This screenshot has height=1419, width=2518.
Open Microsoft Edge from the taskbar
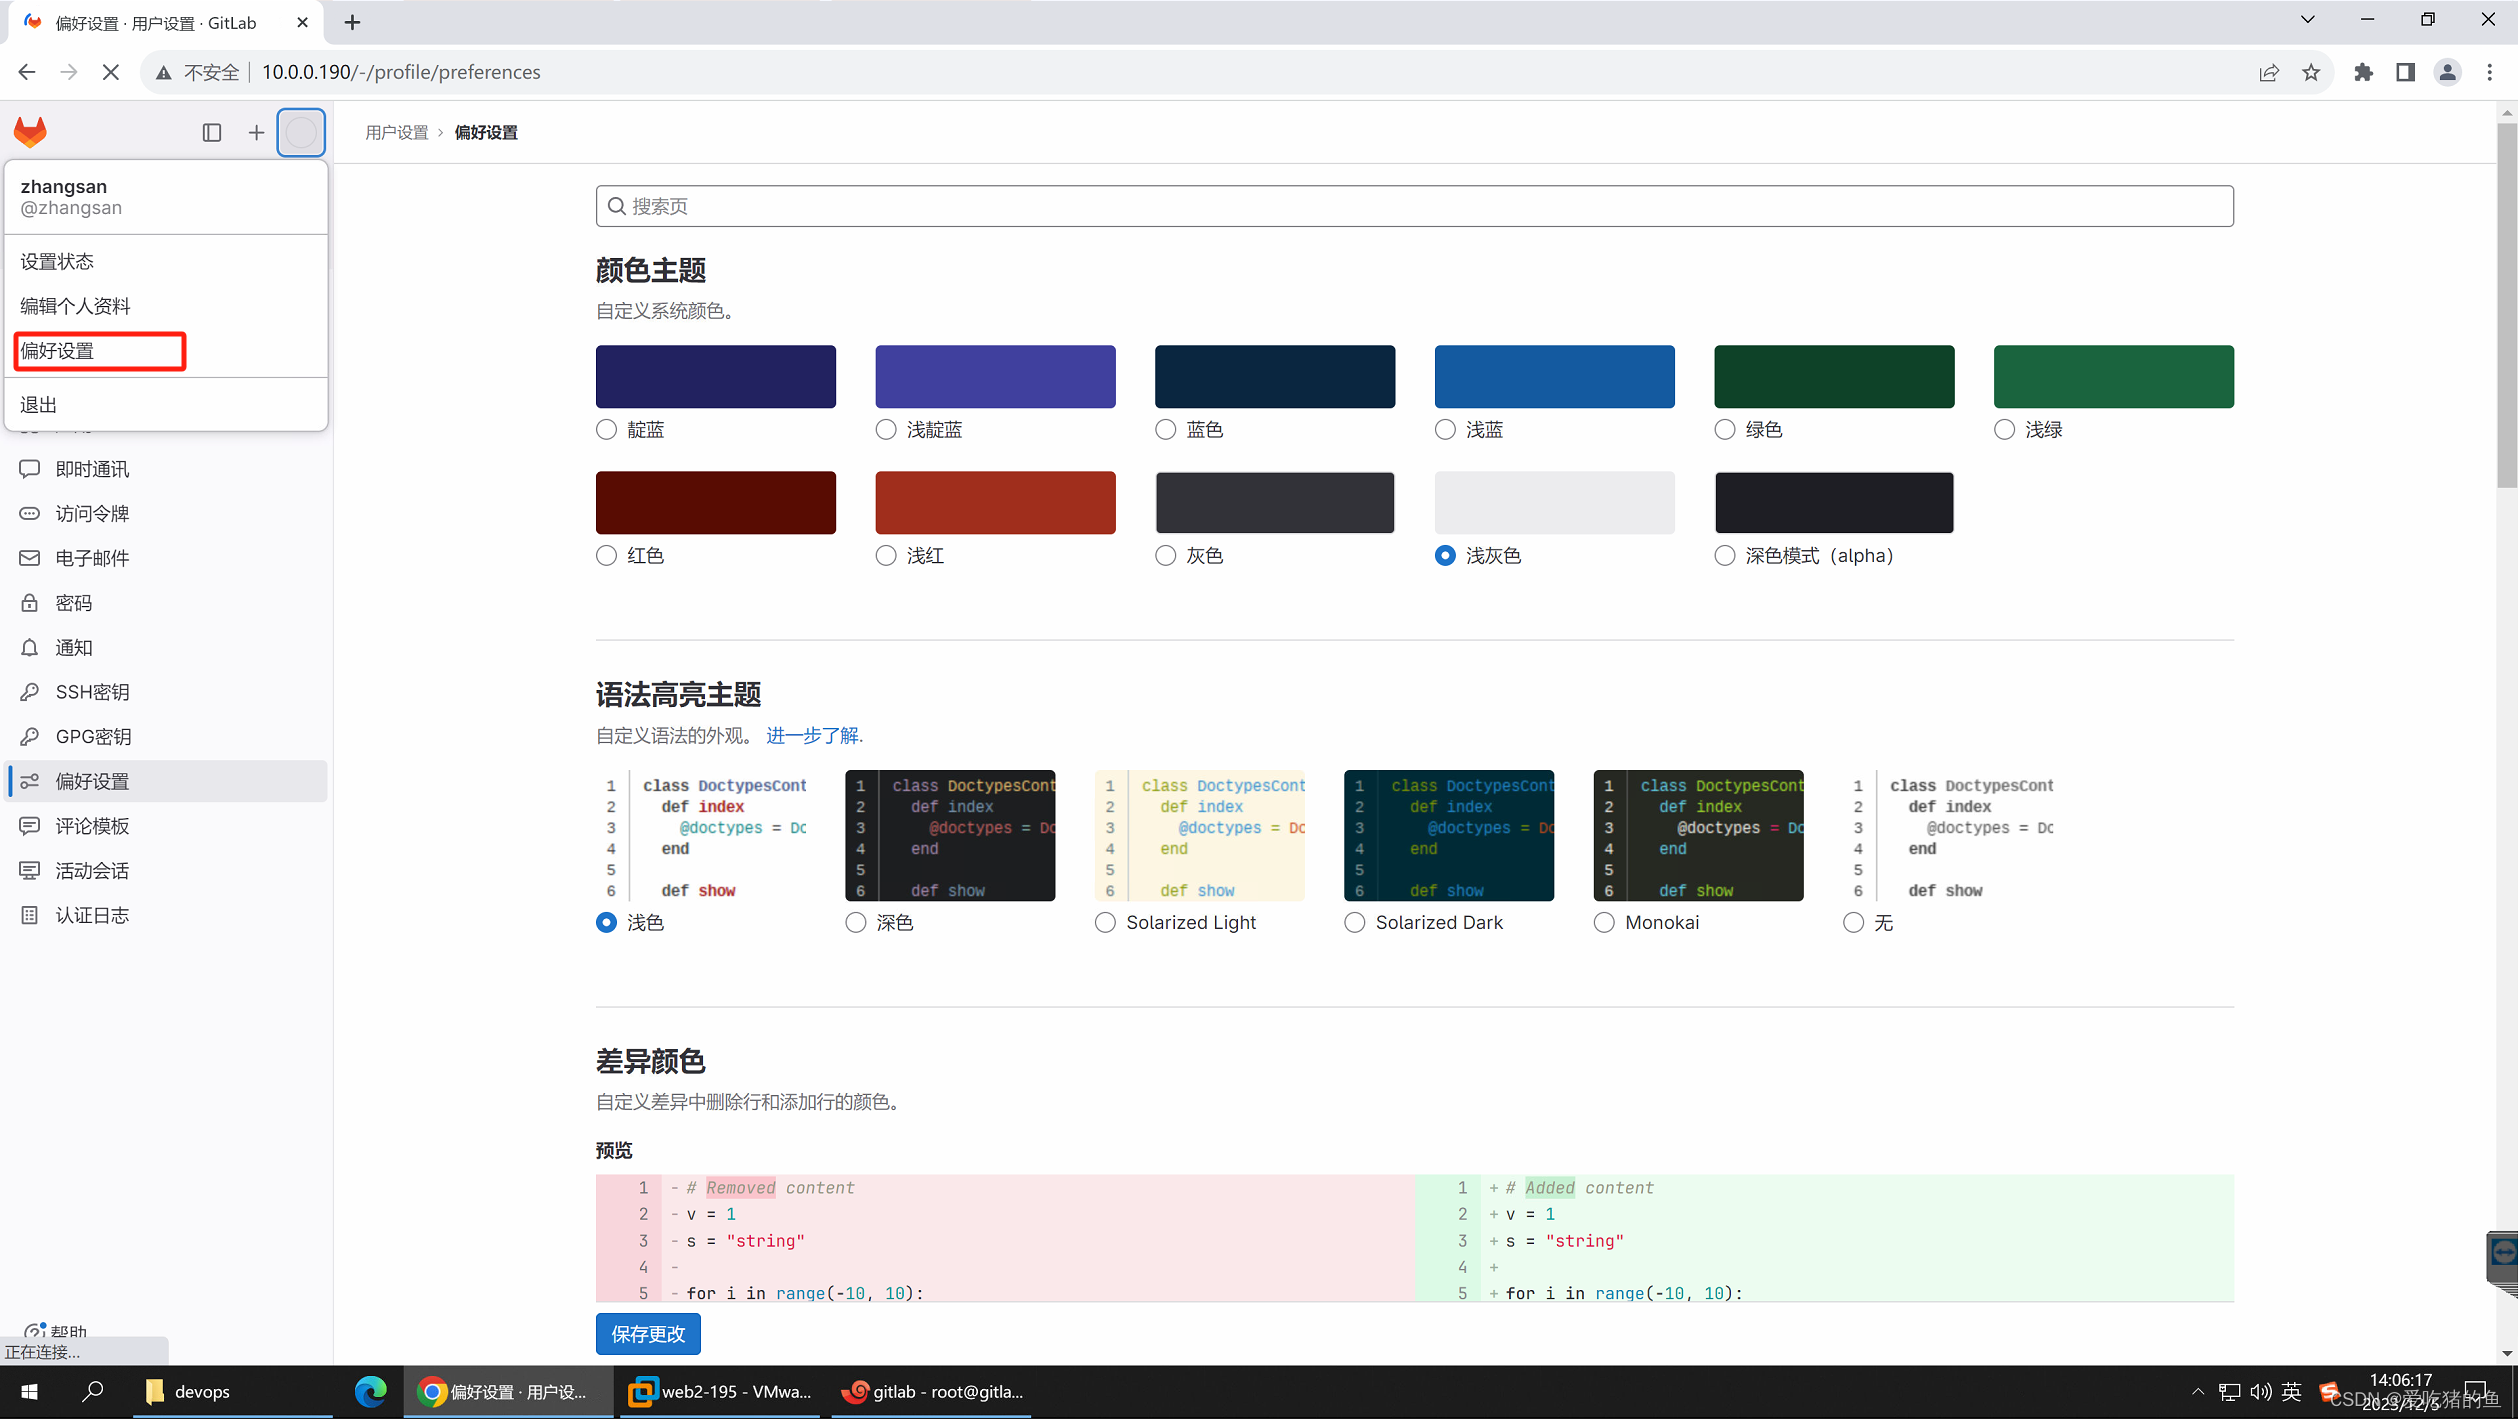(x=371, y=1391)
